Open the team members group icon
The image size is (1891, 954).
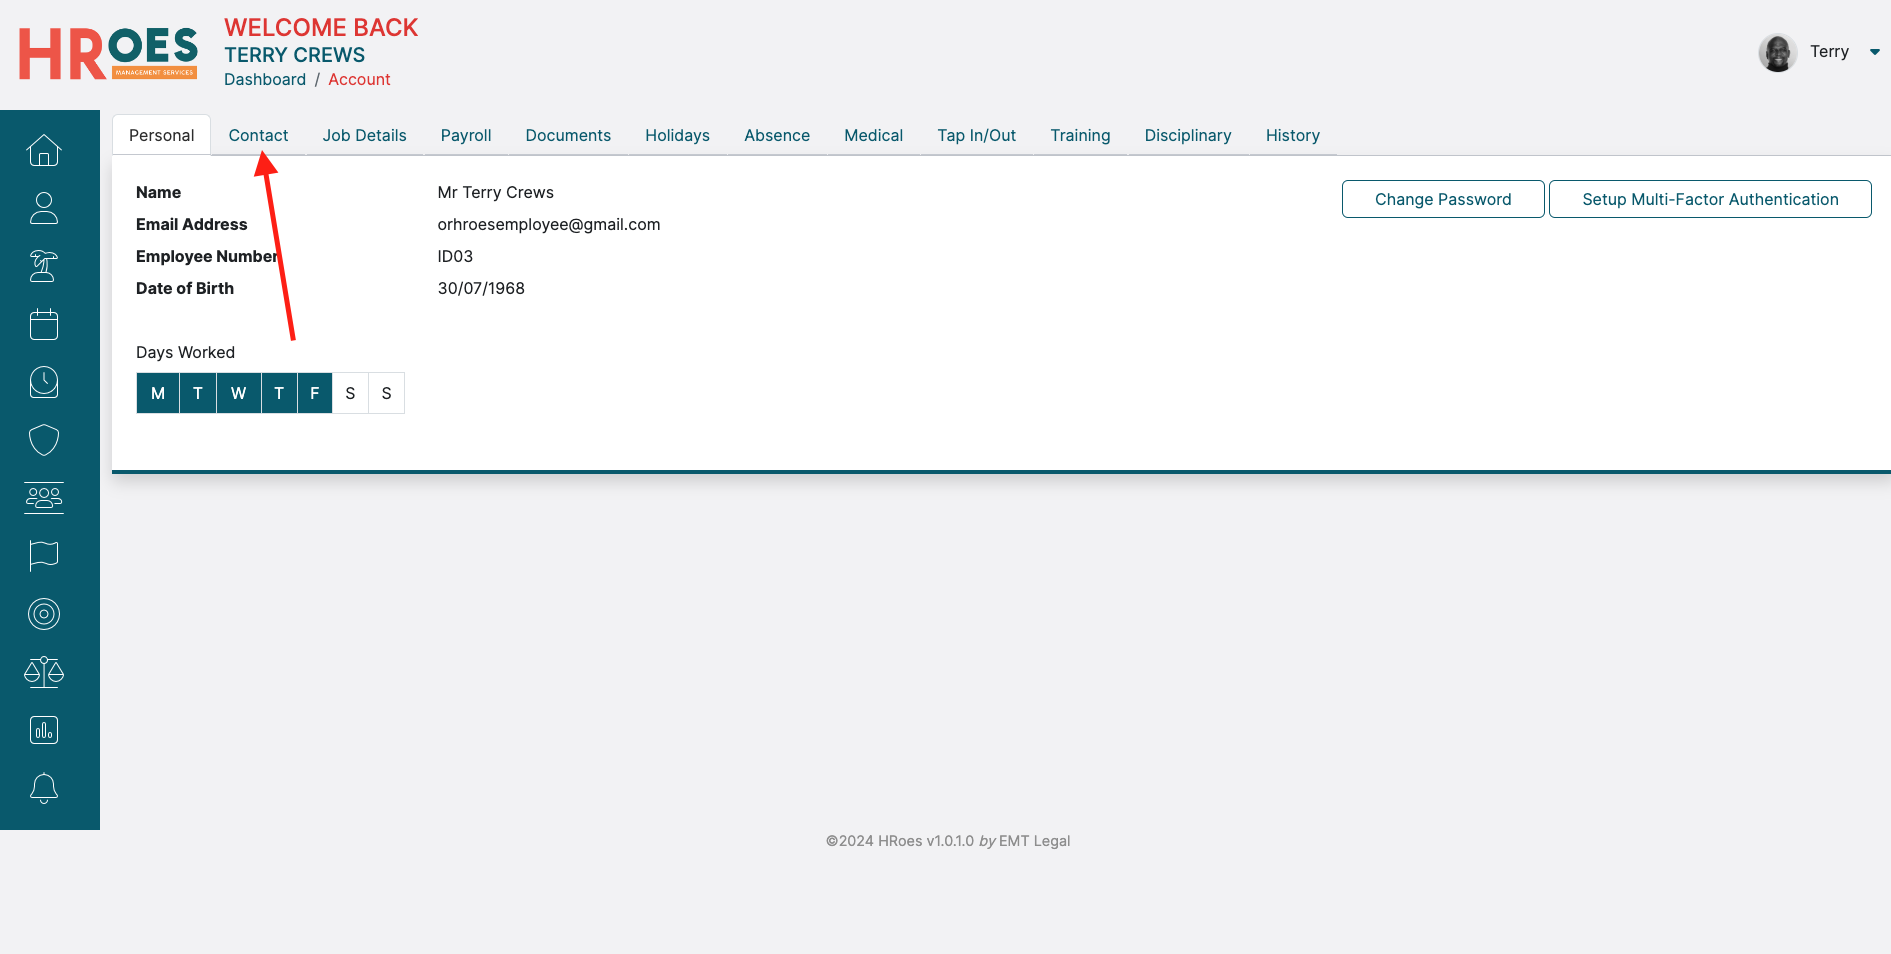[x=44, y=498]
